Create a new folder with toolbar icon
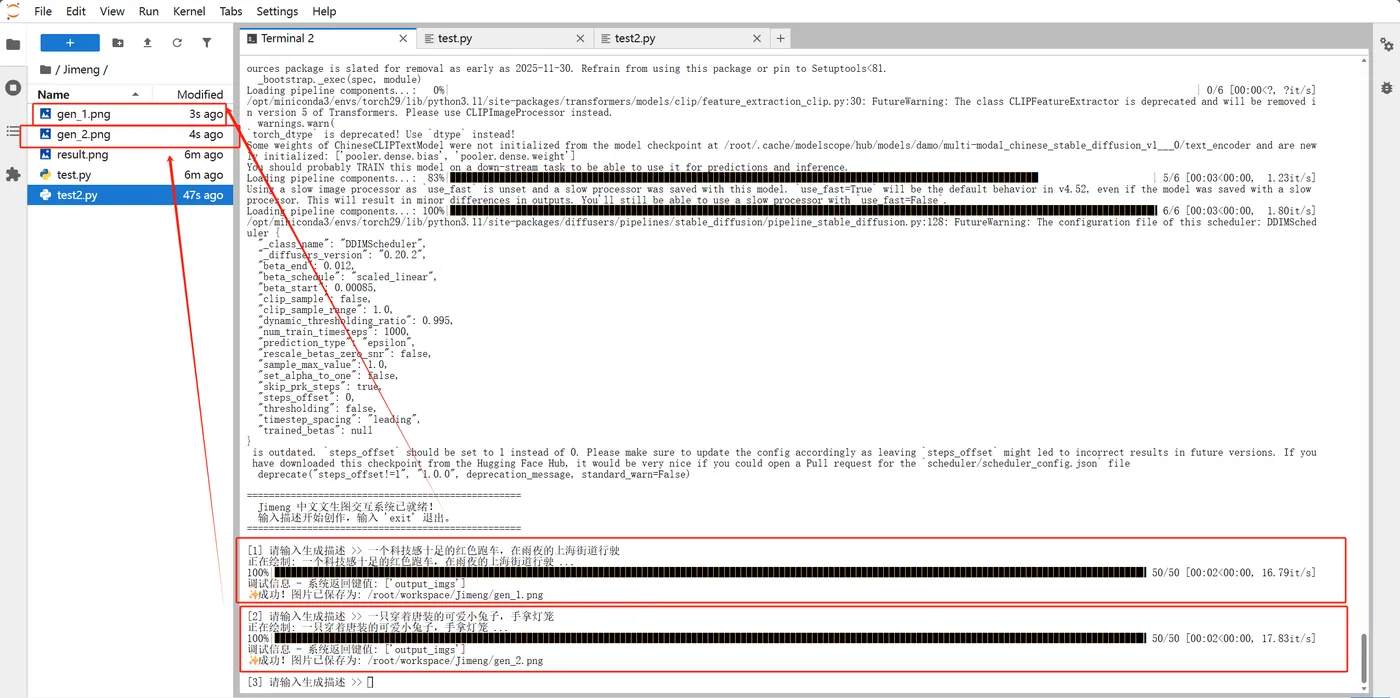This screenshot has width=1400, height=698. (118, 43)
